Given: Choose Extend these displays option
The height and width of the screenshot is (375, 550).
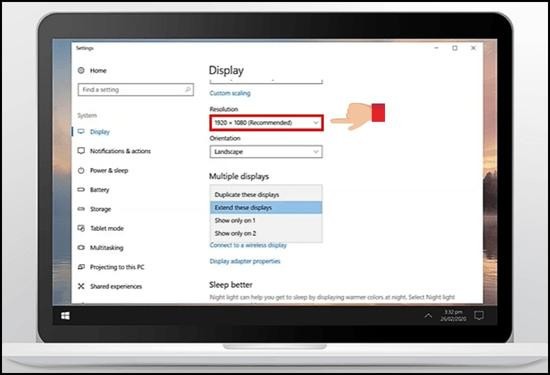Looking at the screenshot, I should tap(266, 208).
